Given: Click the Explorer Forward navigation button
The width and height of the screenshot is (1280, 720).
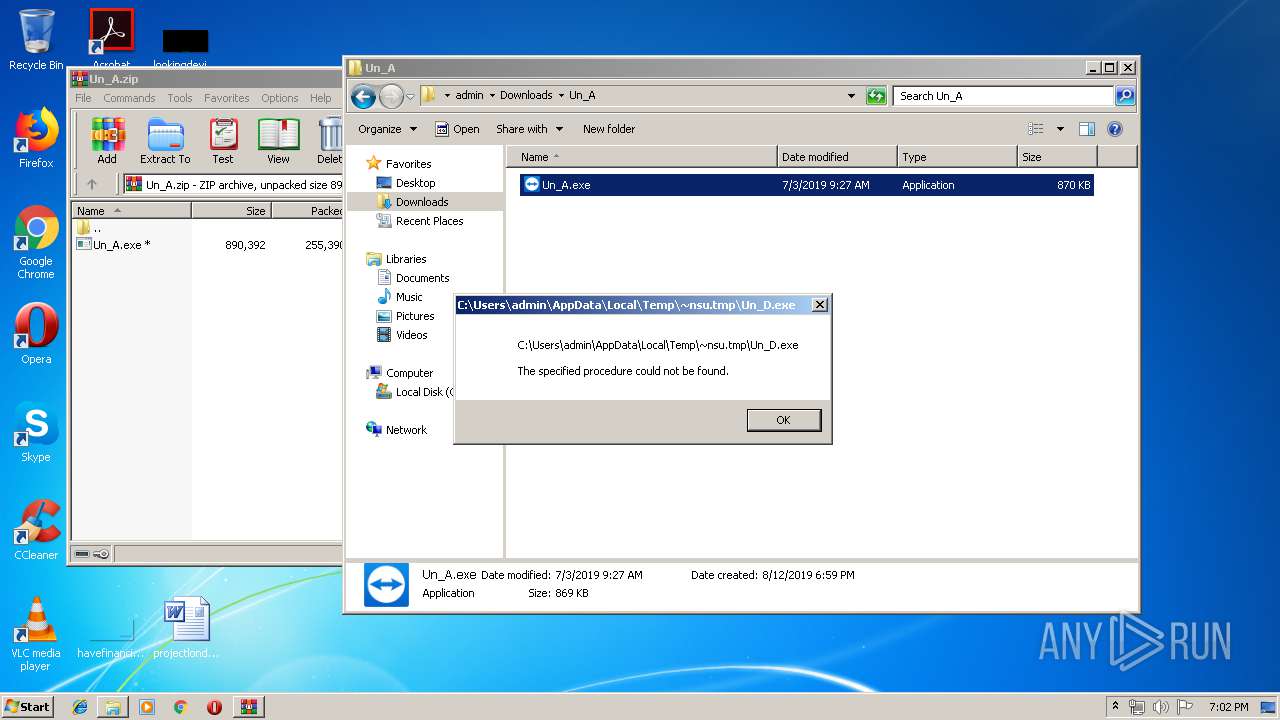Looking at the screenshot, I should [391, 96].
